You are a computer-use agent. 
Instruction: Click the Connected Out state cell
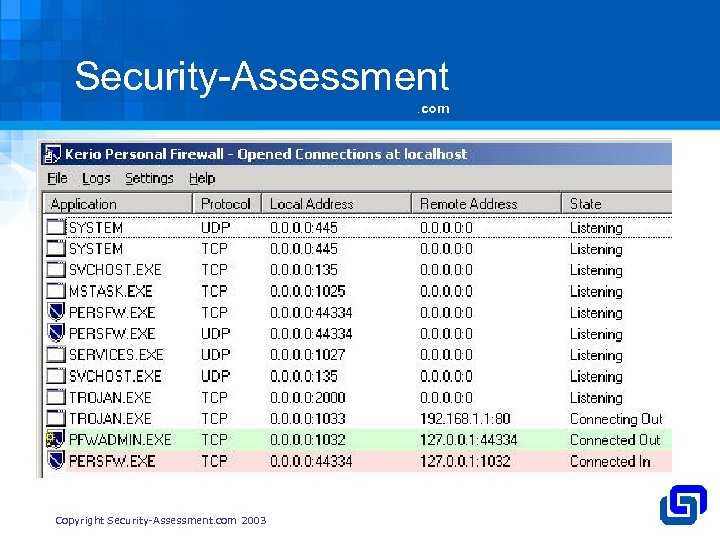point(615,440)
